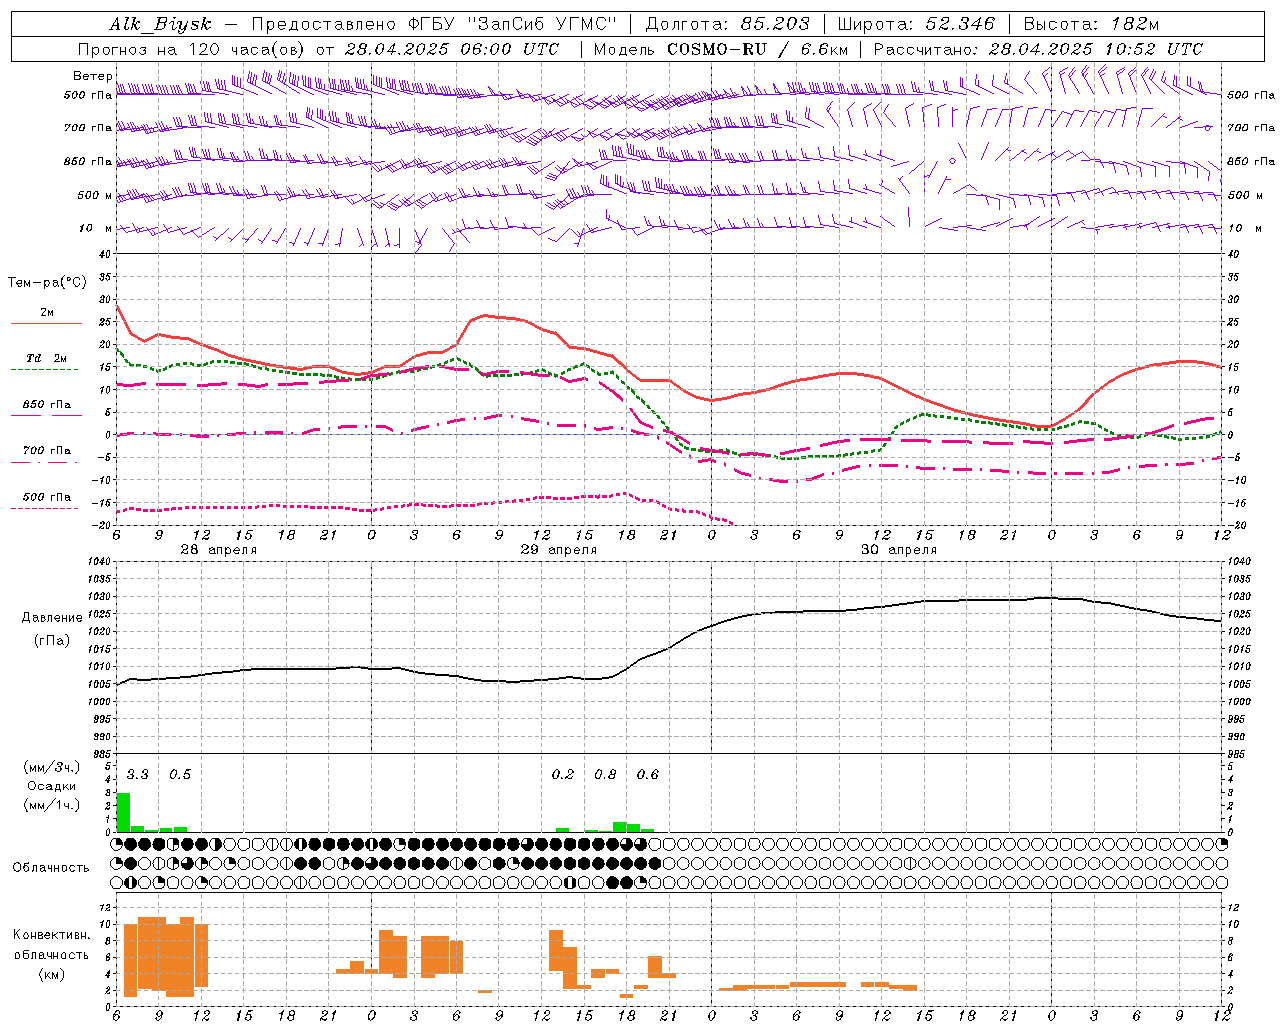Click calculated time 28.04.2025 10:52 UTC

[1096, 49]
